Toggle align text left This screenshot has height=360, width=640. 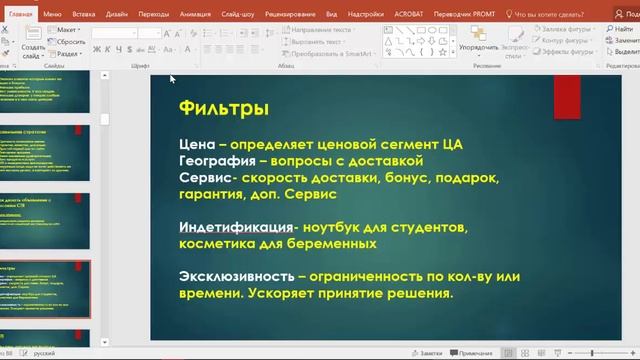click(207, 50)
